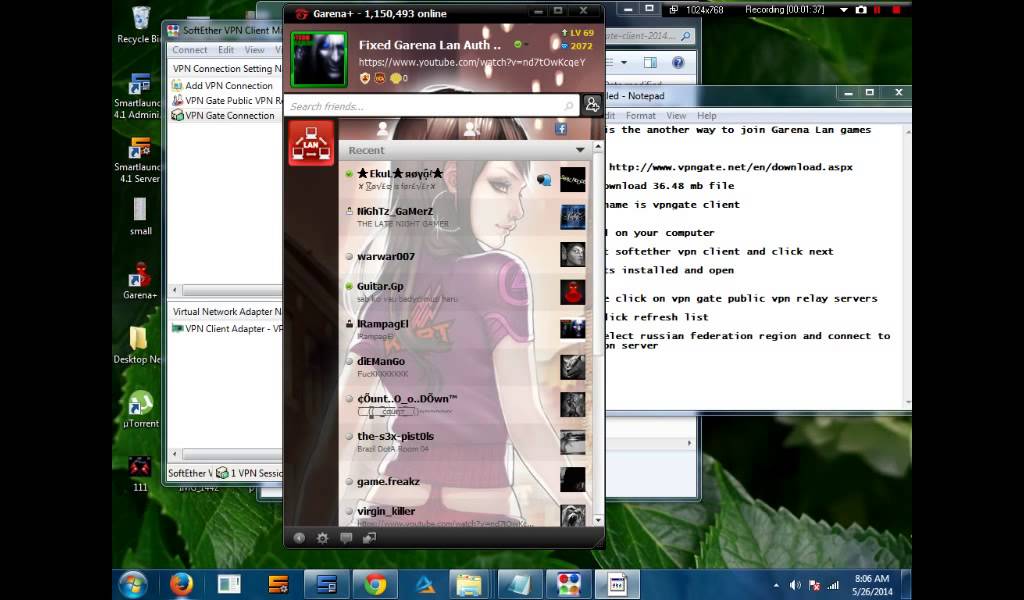Click warwar007's avatar thumbnail
The height and width of the screenshot is (600, 1024).
[573, 255]
